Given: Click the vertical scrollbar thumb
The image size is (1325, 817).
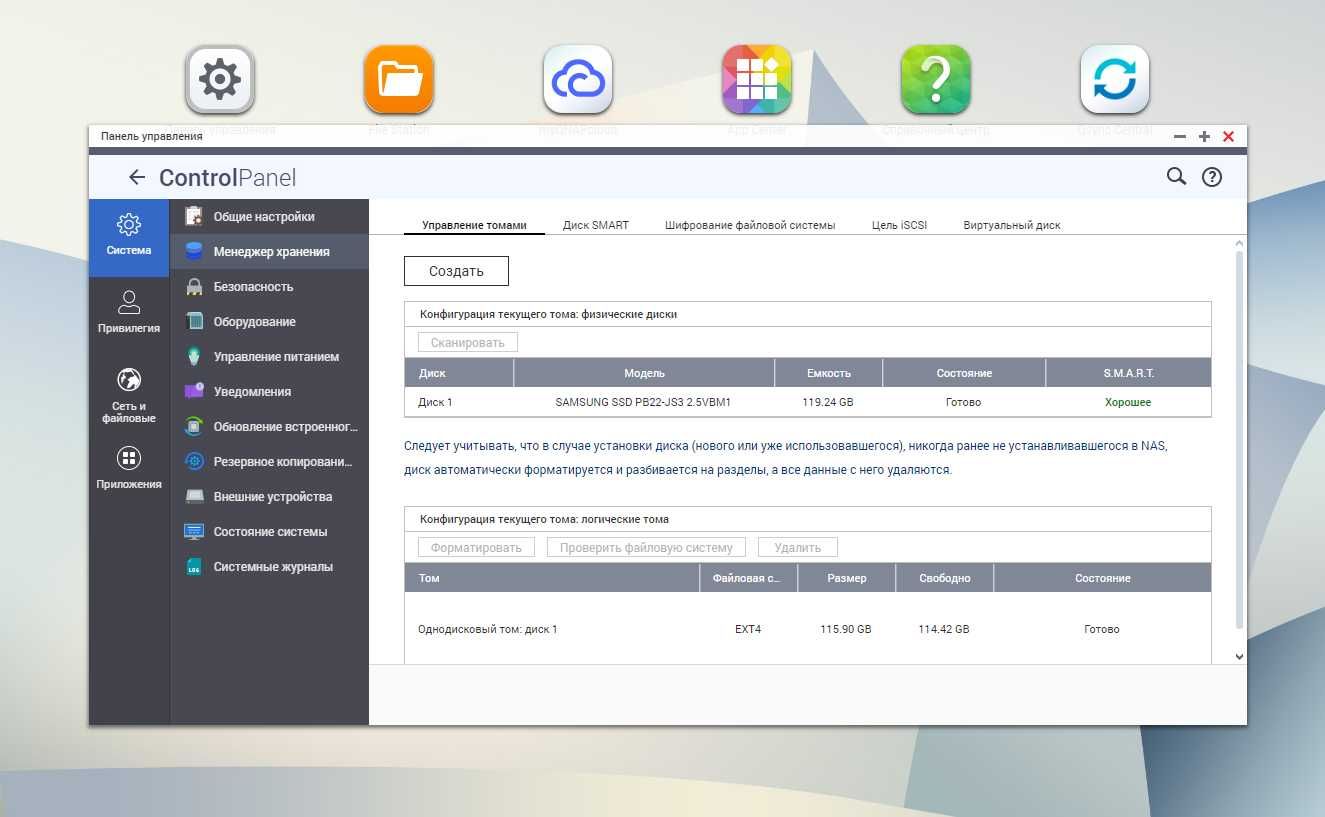Looking at the screenshot, I should pos(1240,440).
